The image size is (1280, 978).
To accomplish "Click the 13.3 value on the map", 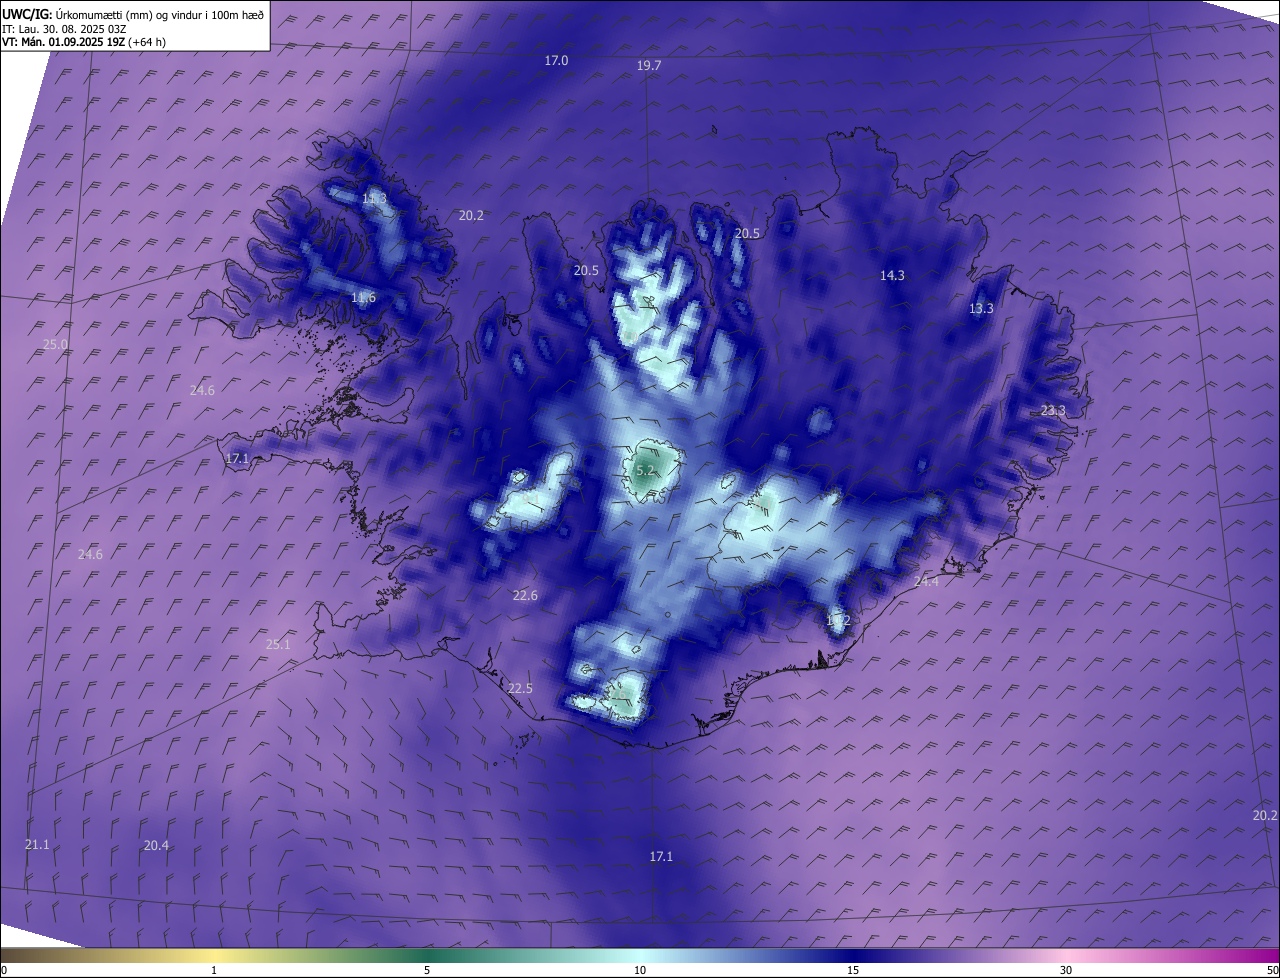I will (x=981, y=309).
